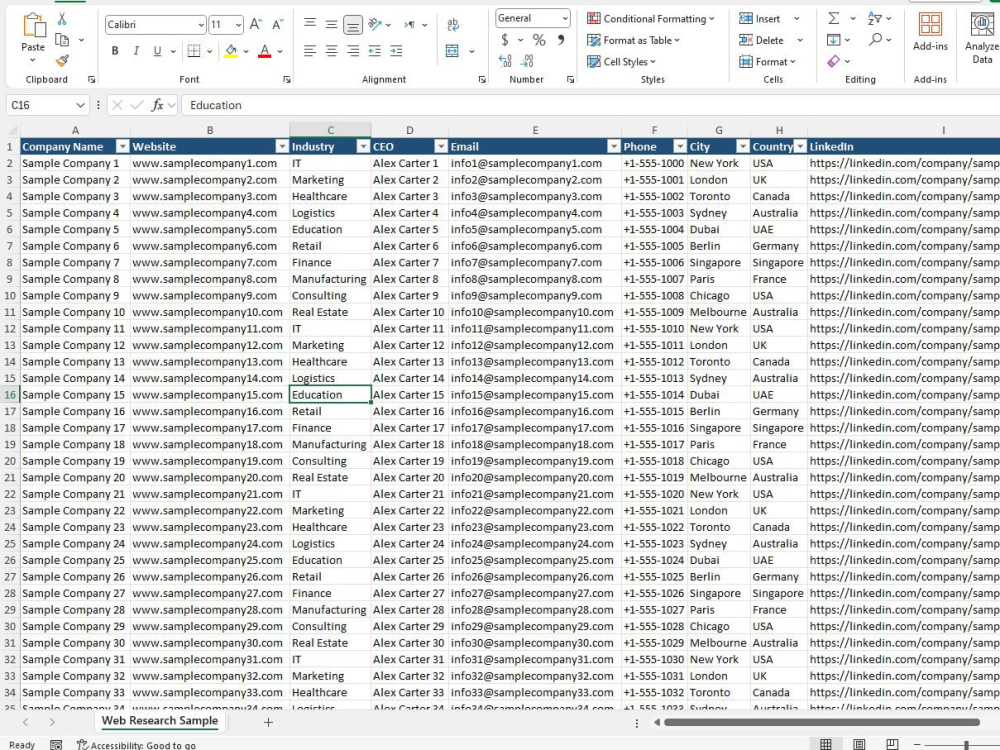The height and width of the screenshot is (750, 1000).
Task: Click the Copy icon
Action: [62, 40]
